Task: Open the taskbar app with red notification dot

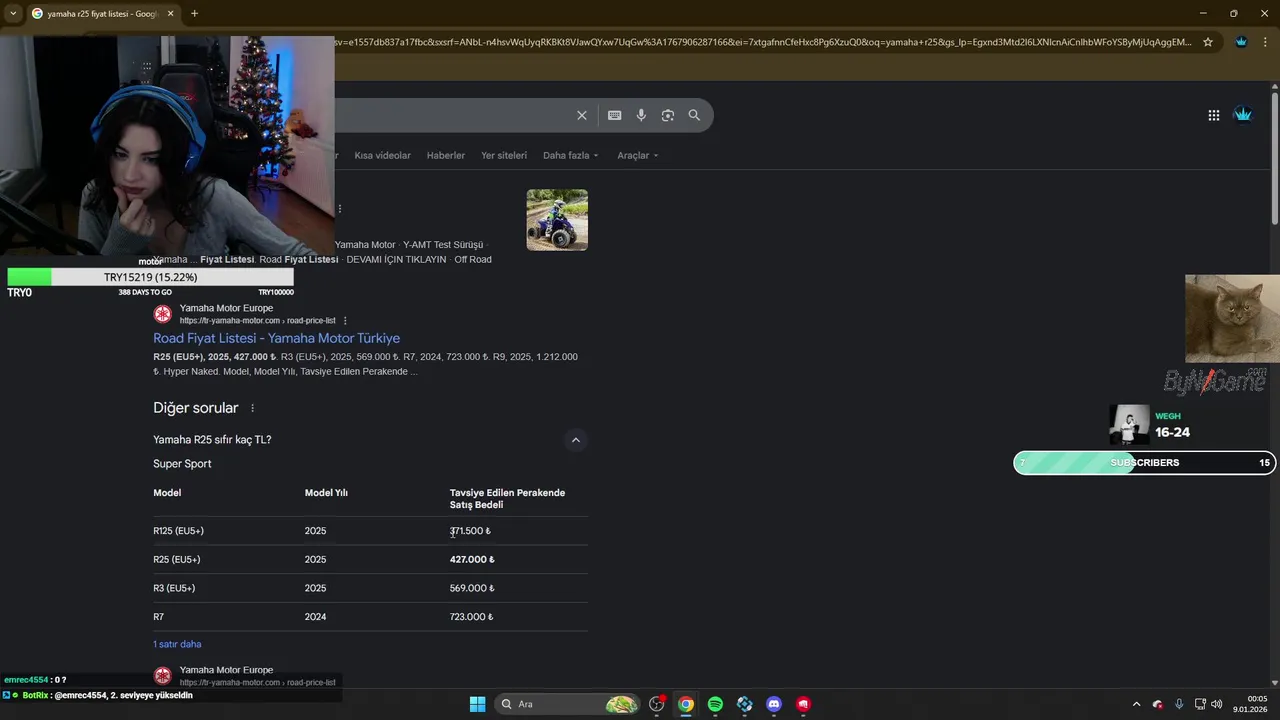Action: point(657,704)
